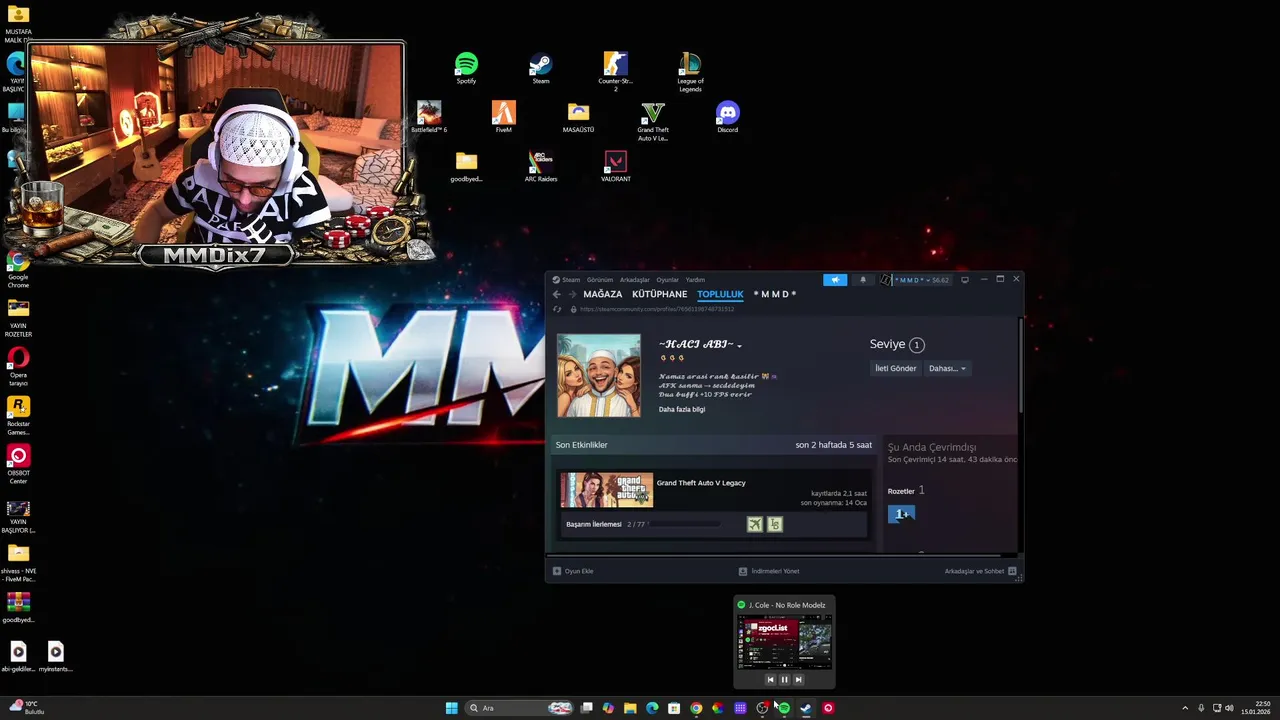Open the Yardım menu
The height and width of the screenshot is (720, 1280).
tap(695, 280)
